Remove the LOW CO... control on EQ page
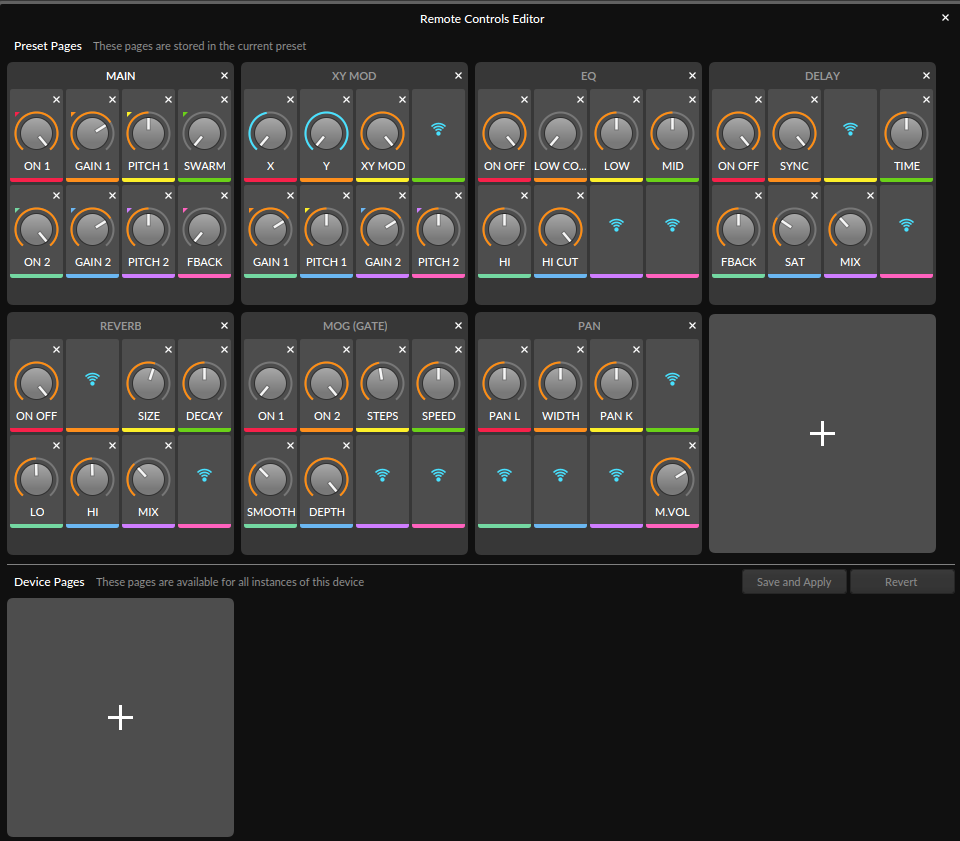Image resolution: width=960 pixels, height=841 pixels. [x=580, y=99]
